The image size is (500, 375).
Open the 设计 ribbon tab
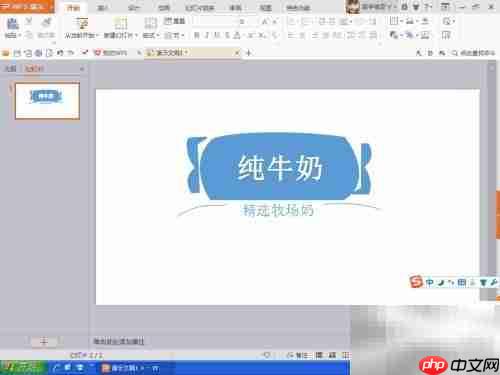133,7
